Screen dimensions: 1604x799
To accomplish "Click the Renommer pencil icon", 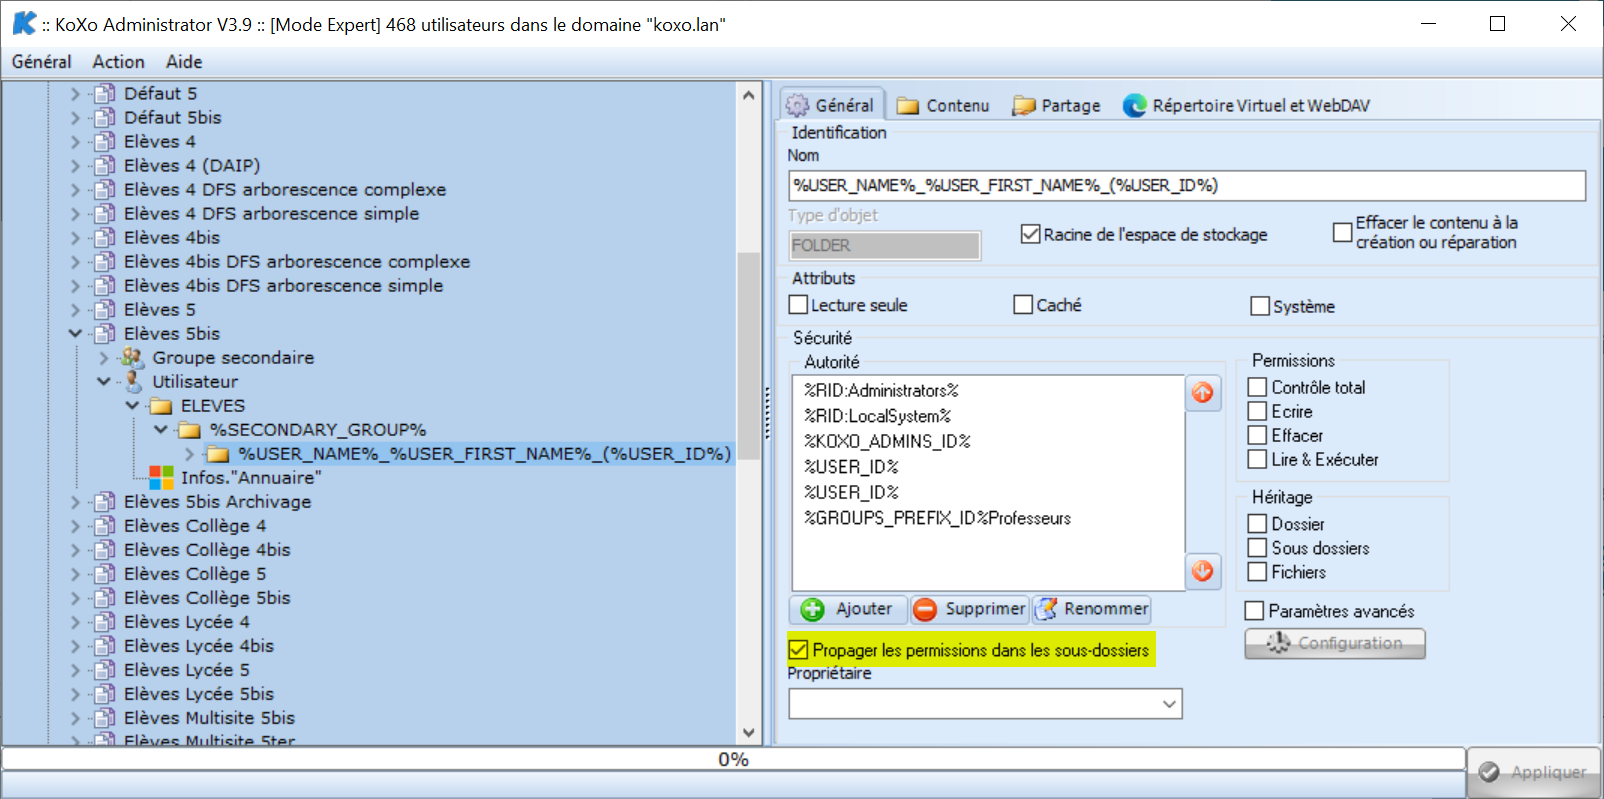I will point(1046,609).
